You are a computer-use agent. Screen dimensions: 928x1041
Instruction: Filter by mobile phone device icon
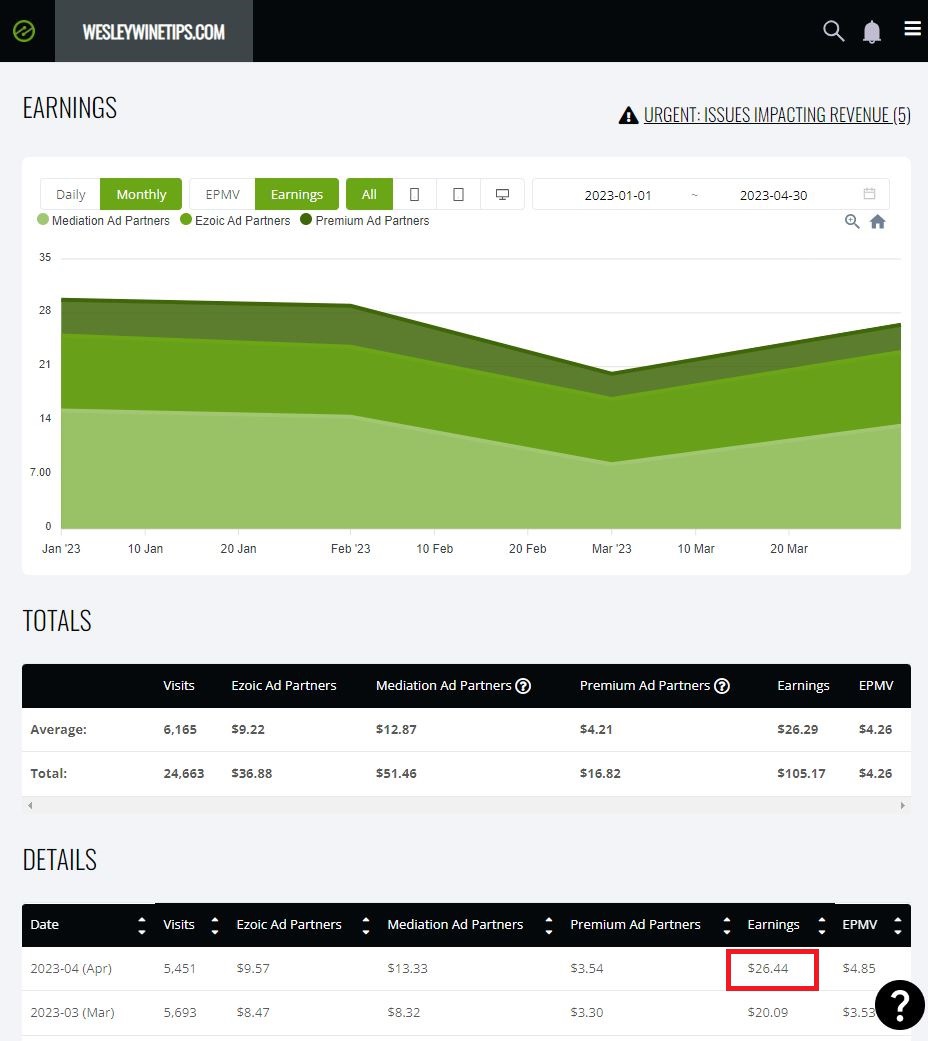click(x=414, y=195)
